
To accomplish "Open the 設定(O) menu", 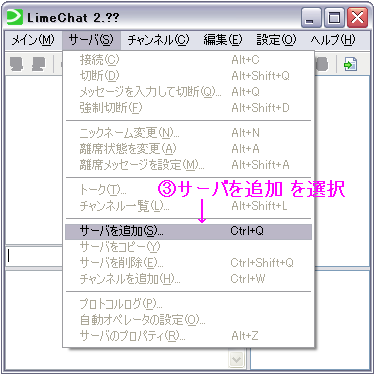I will click(276, 40).
